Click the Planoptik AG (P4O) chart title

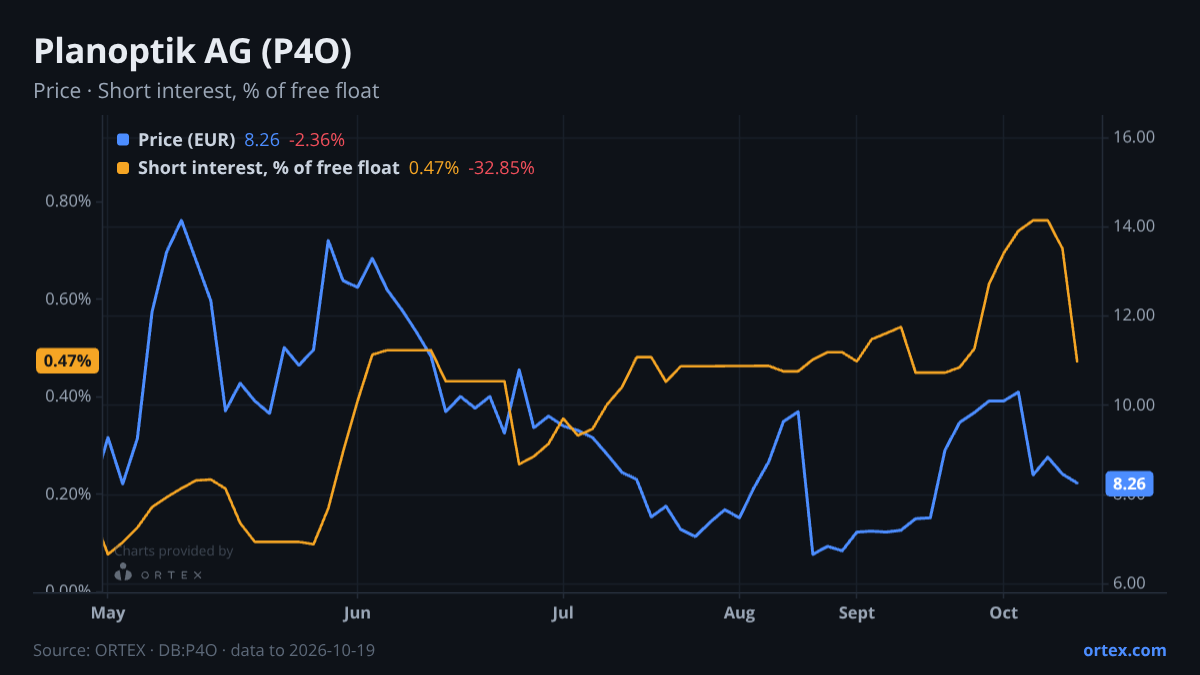[x=192, y=52]
